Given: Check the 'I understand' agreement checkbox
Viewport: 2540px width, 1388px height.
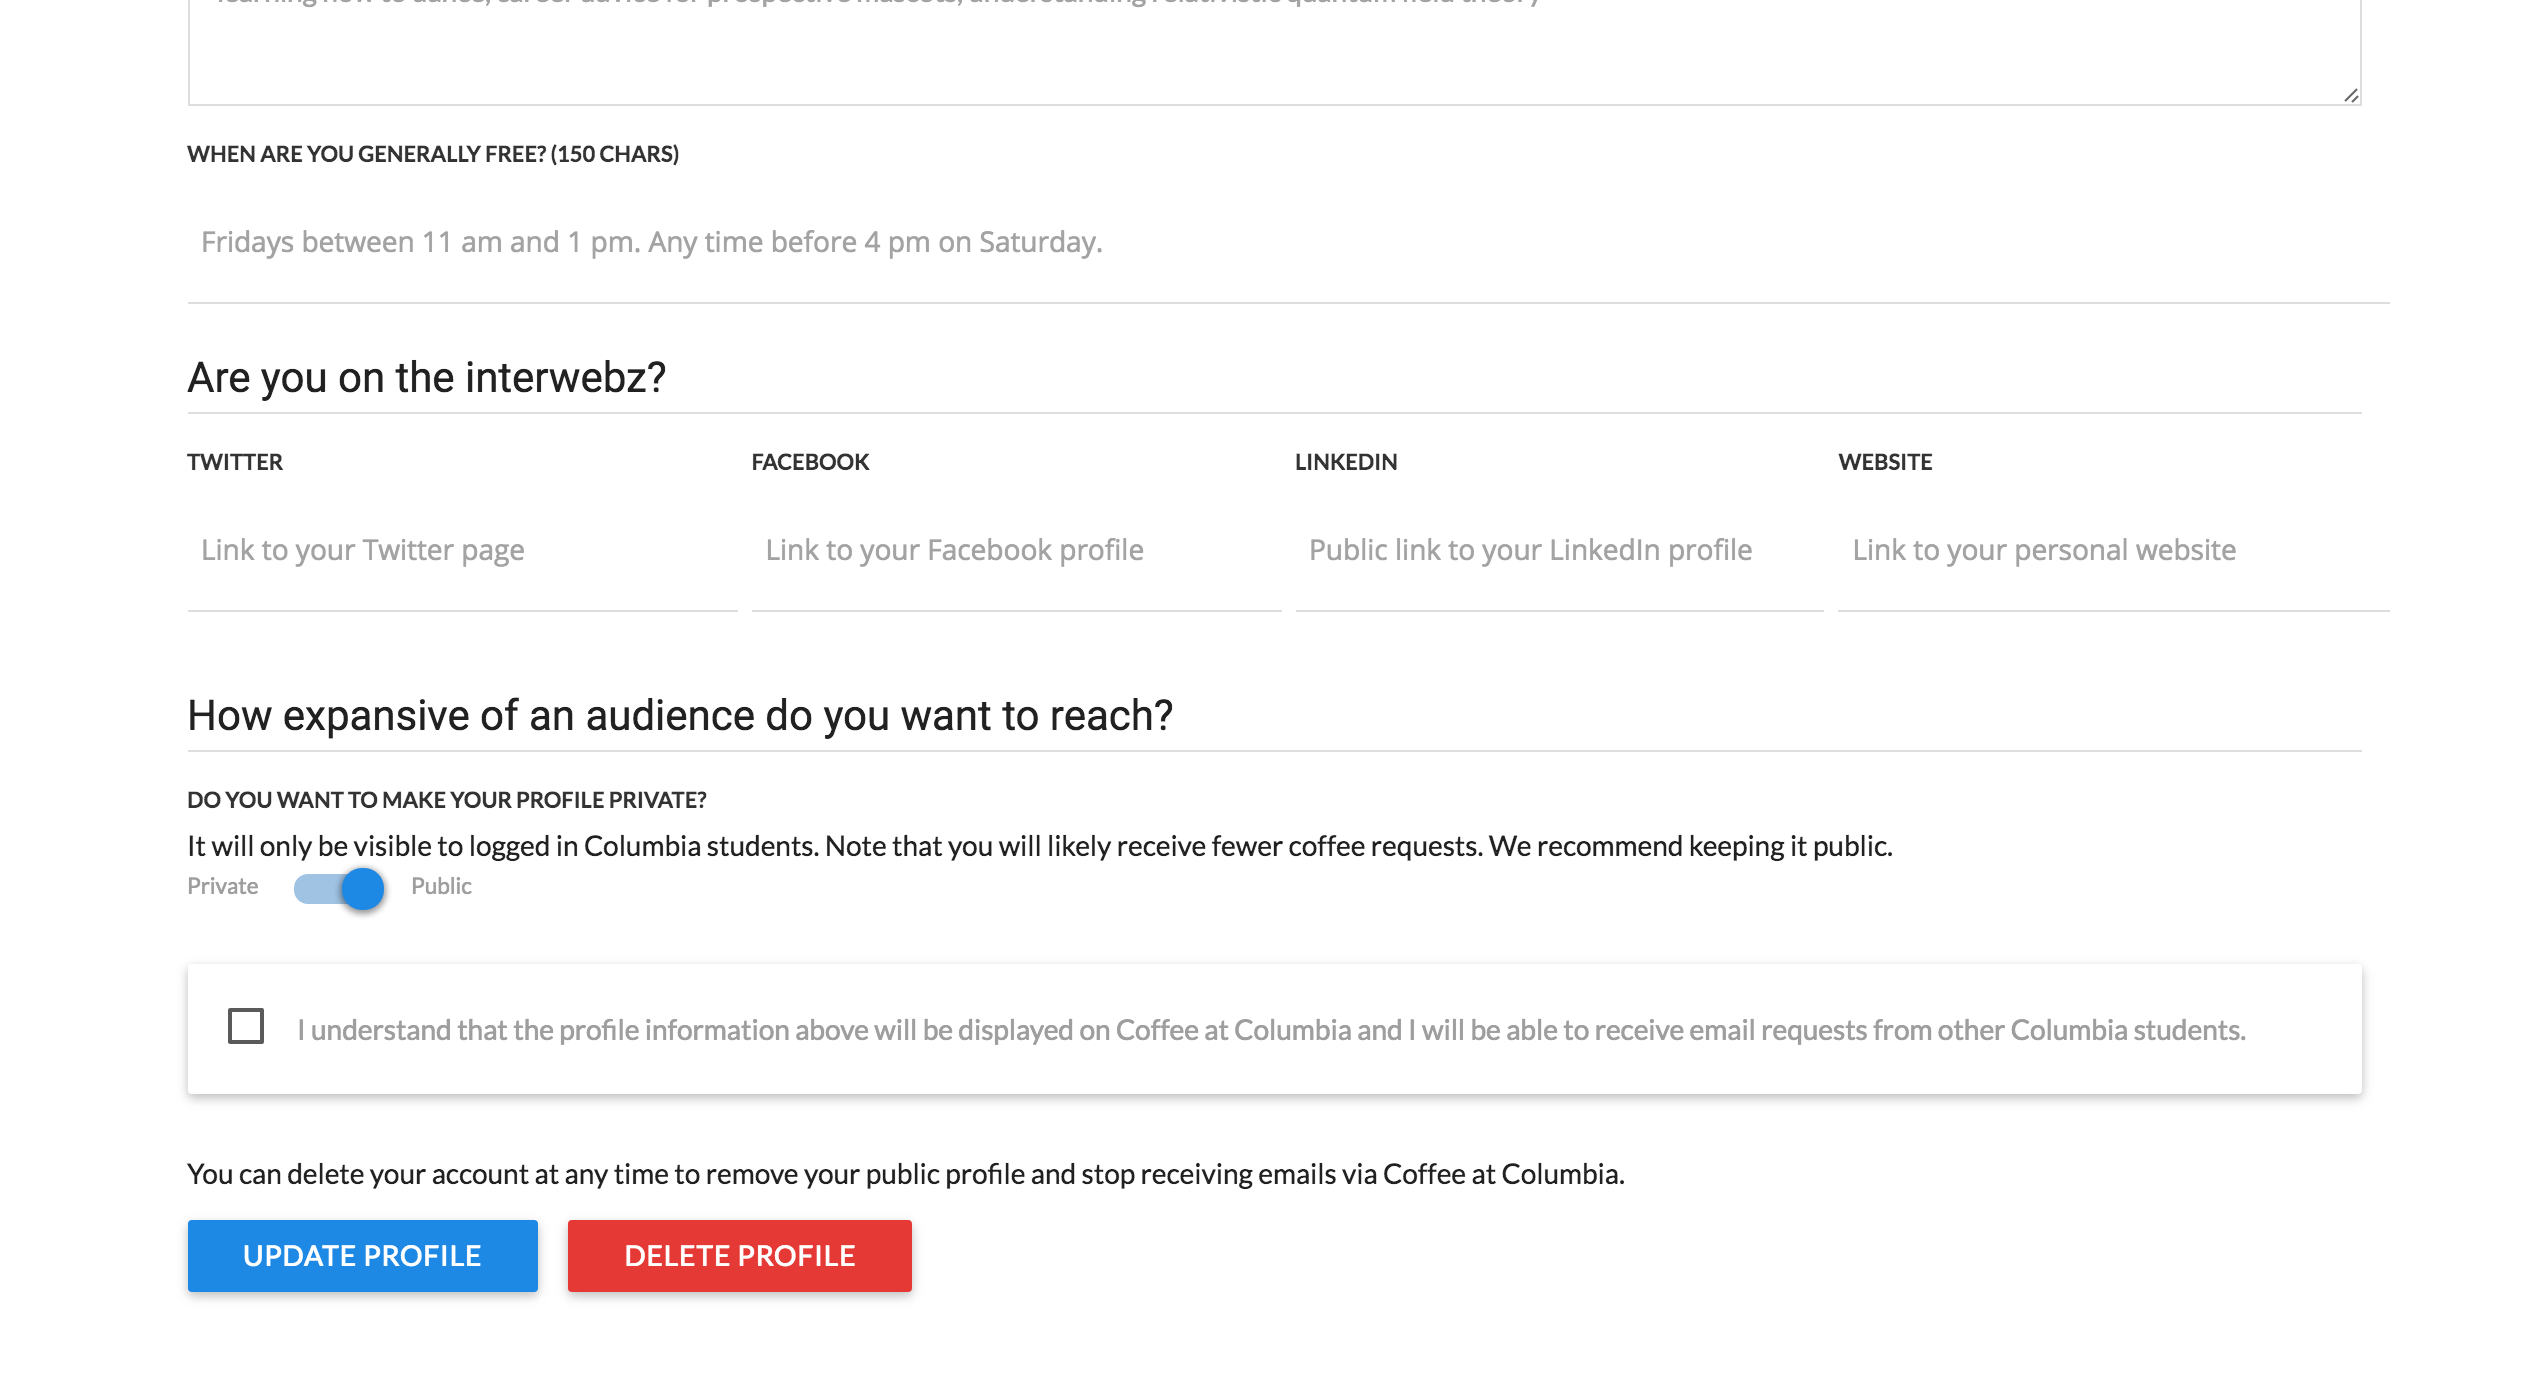Looking at the screenshot, I should [246, 1026].
